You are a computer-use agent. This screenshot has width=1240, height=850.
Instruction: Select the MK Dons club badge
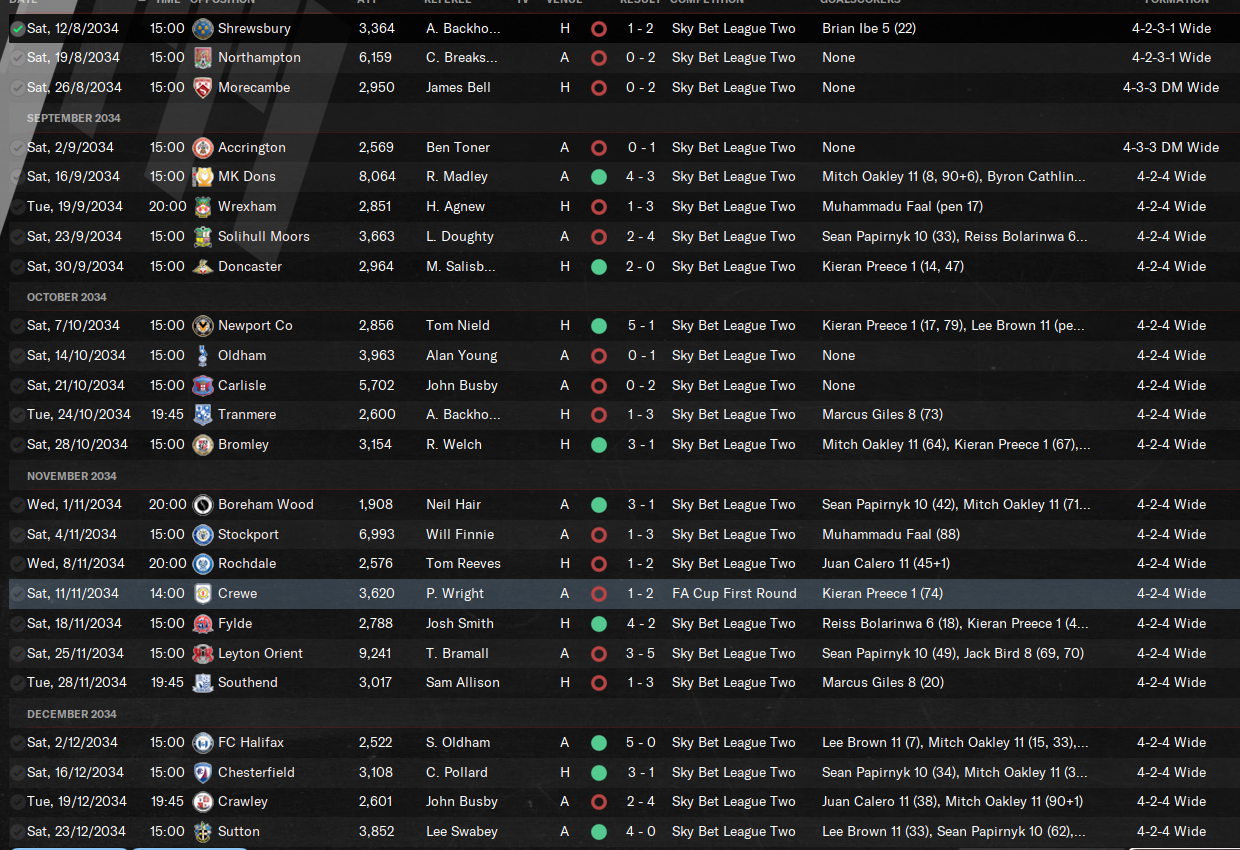point(203,177)
